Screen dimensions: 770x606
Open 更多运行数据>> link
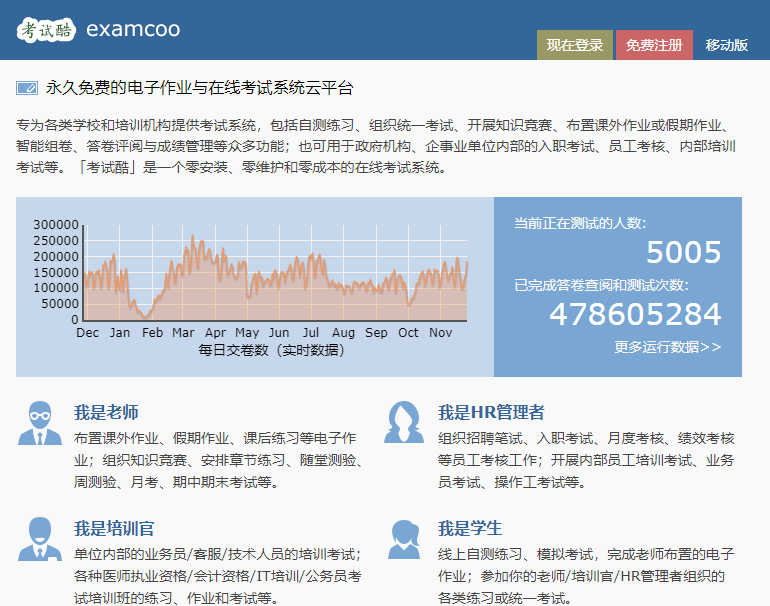pos(667,347)
